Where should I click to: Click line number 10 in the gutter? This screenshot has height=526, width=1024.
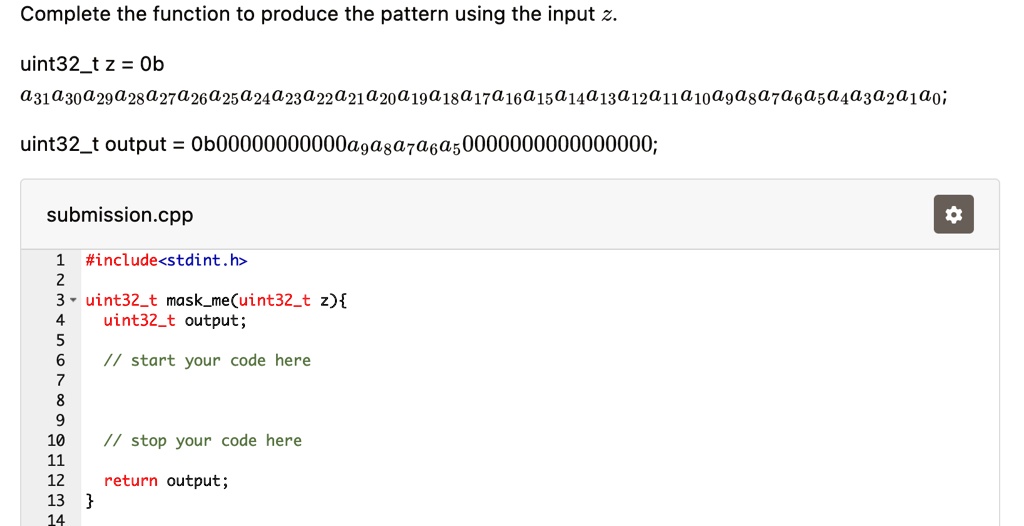pyautogui.click(x=56, y=441)
